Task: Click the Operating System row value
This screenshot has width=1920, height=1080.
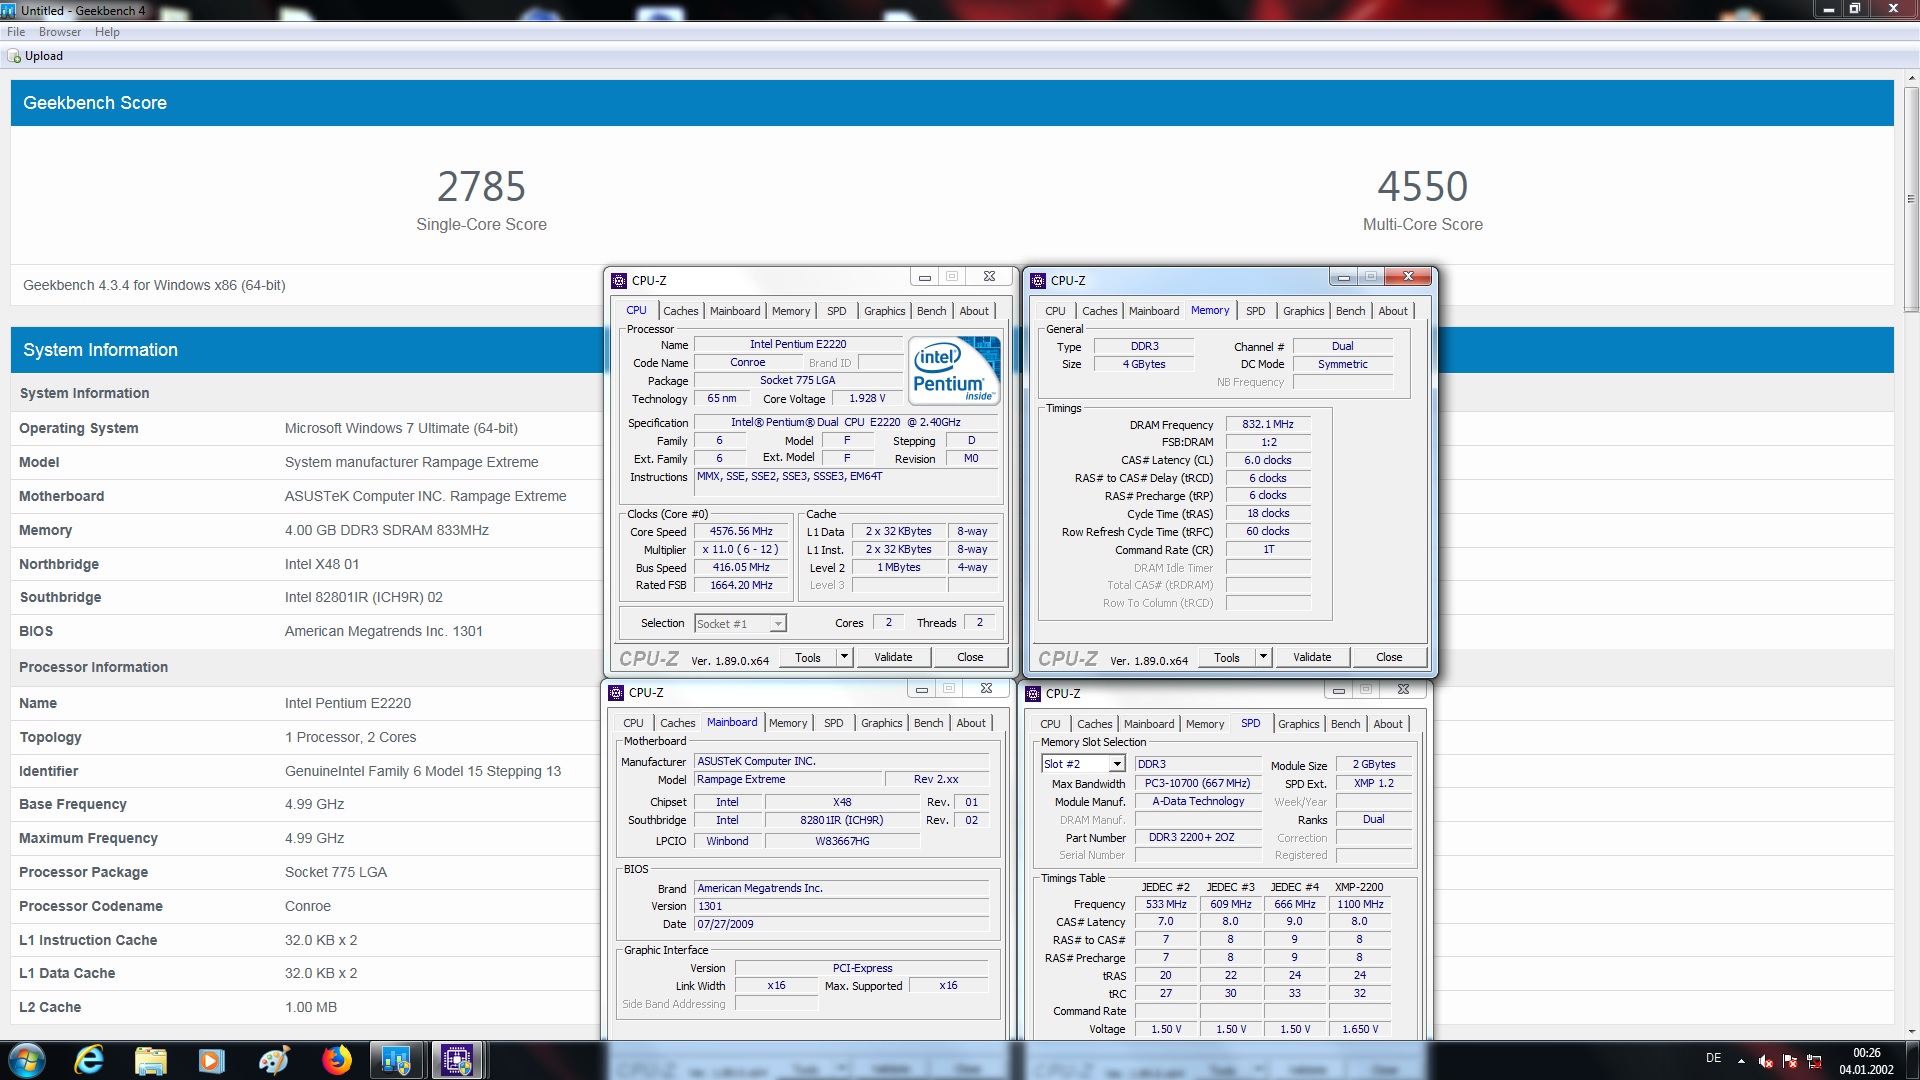Action: point(401,428)
